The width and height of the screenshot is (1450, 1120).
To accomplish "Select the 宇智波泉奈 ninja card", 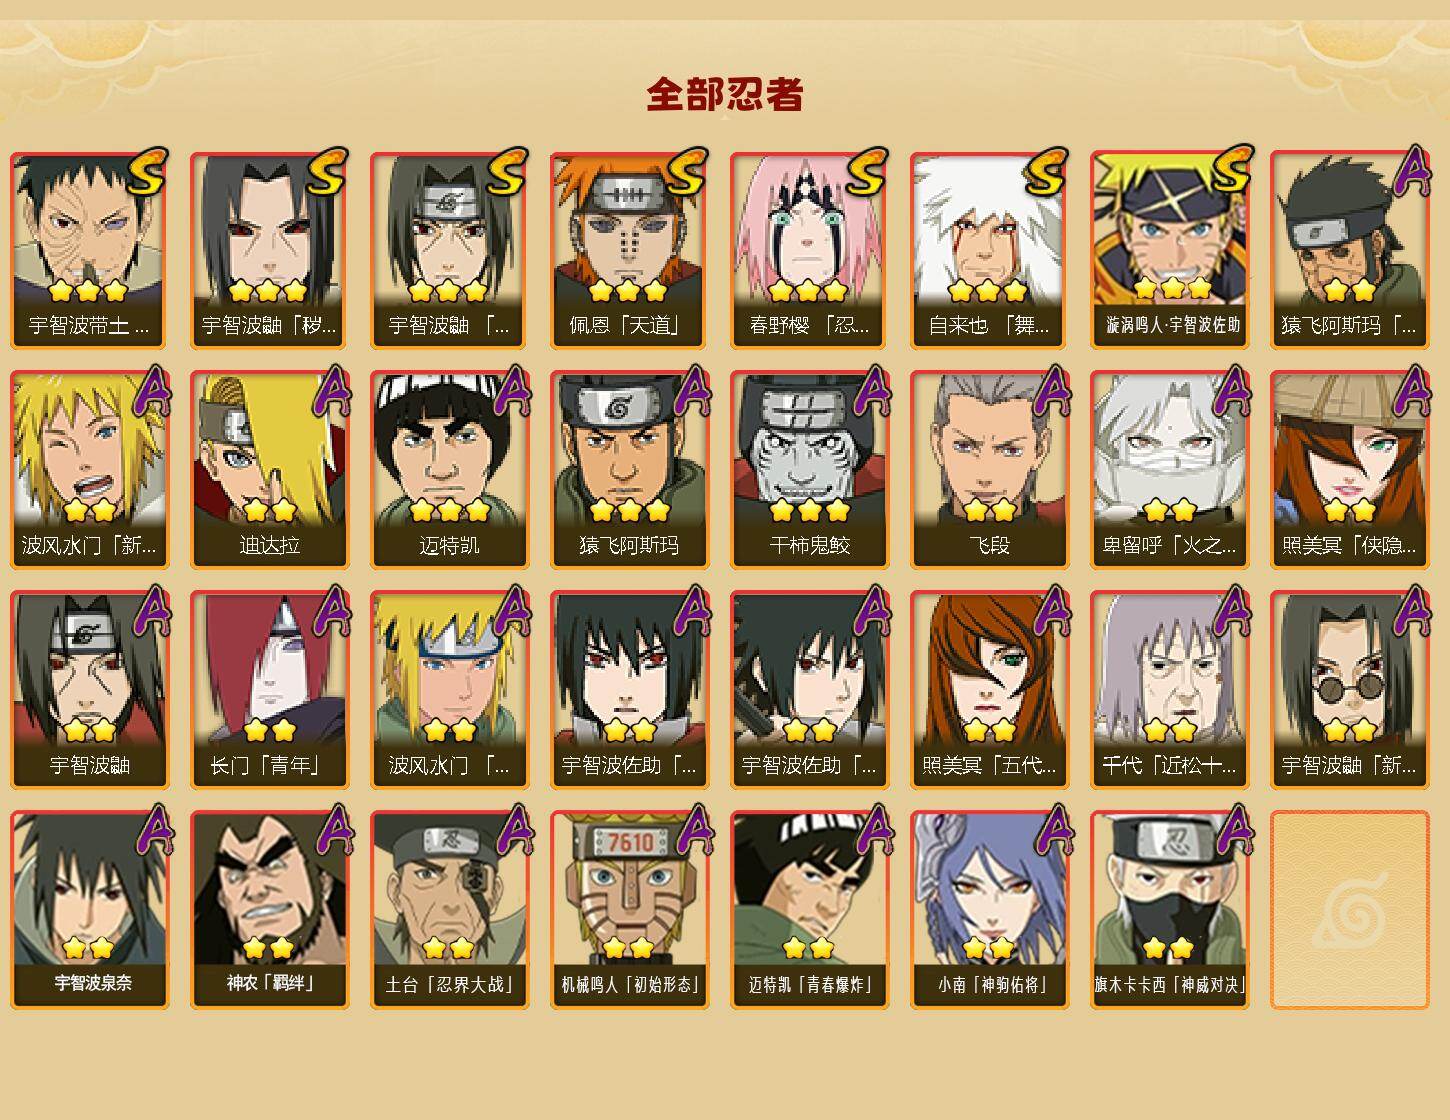I will click(89, 910).
